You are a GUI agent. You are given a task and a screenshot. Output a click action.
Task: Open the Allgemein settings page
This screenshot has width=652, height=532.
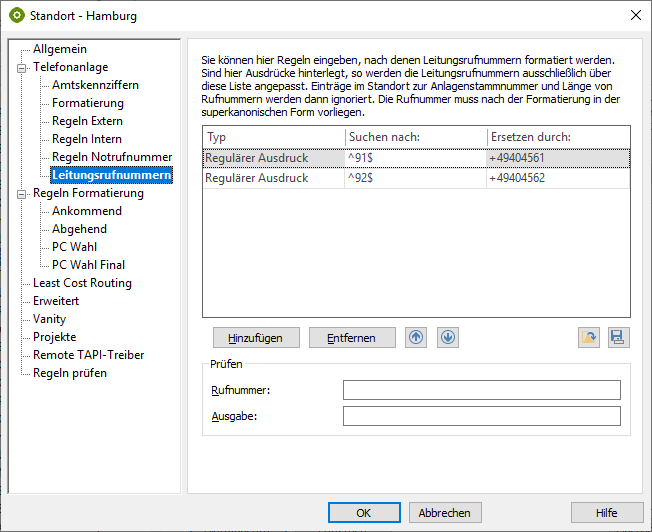(x=59, y=49)
